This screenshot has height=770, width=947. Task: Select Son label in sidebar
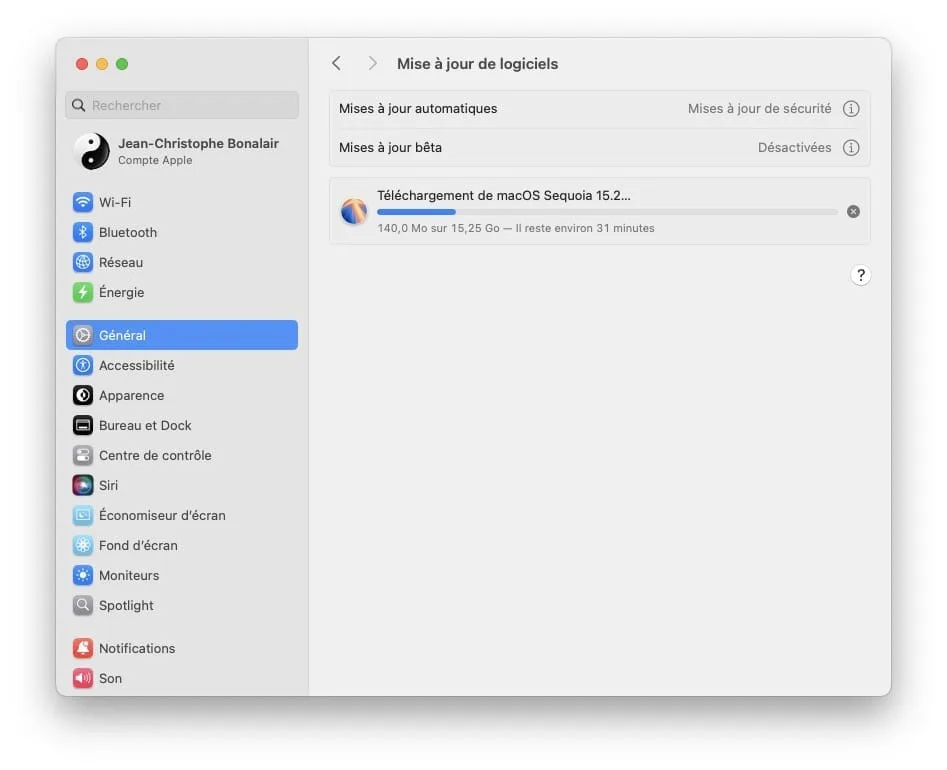111,679
